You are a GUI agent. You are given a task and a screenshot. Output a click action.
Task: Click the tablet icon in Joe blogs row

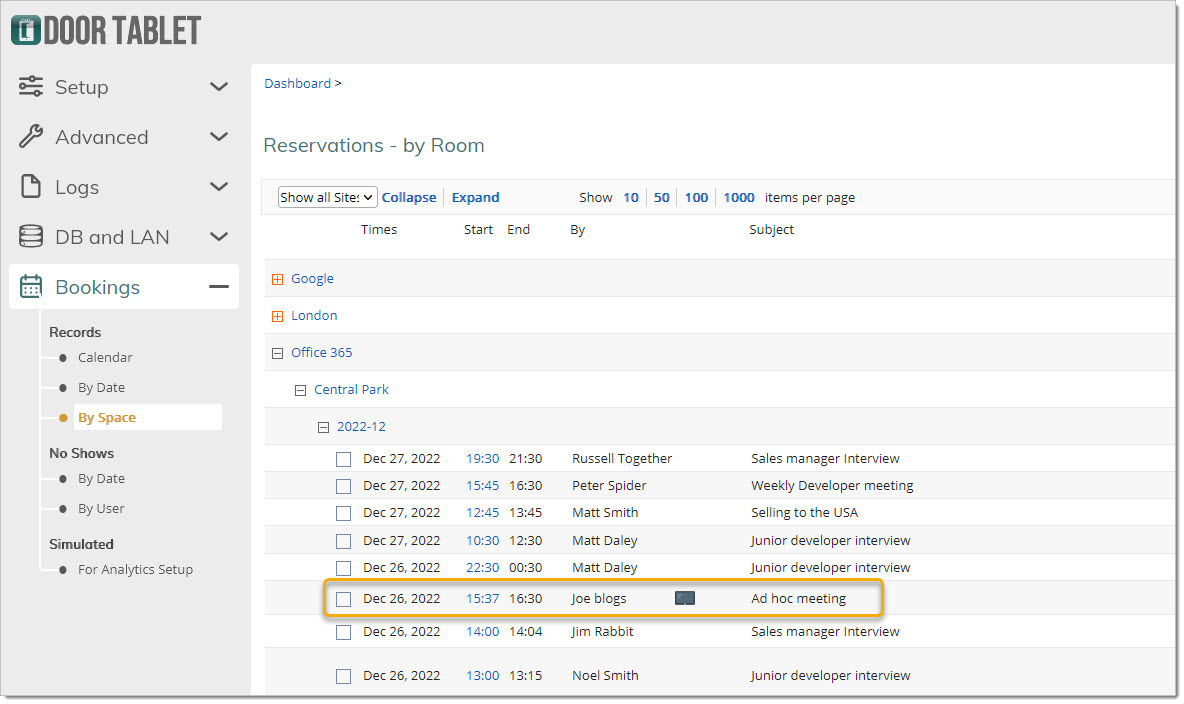[685, 598]
